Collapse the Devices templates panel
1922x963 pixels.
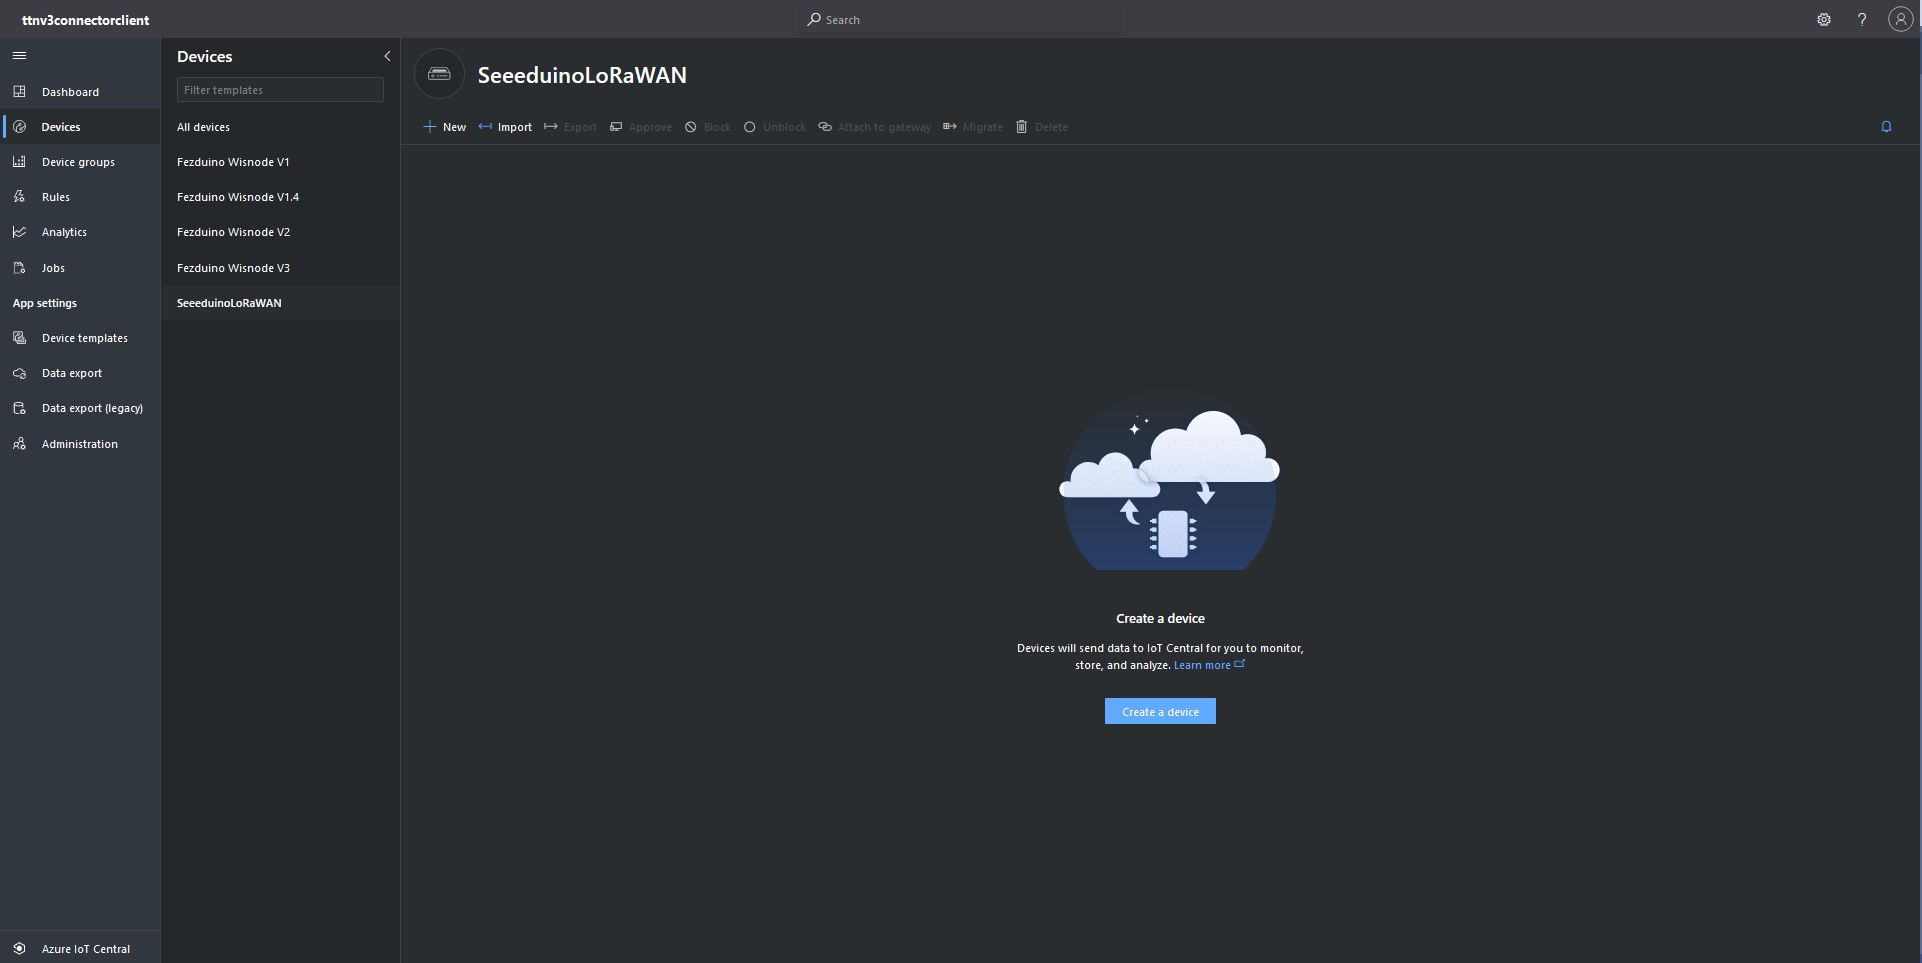tap(387, 57)
